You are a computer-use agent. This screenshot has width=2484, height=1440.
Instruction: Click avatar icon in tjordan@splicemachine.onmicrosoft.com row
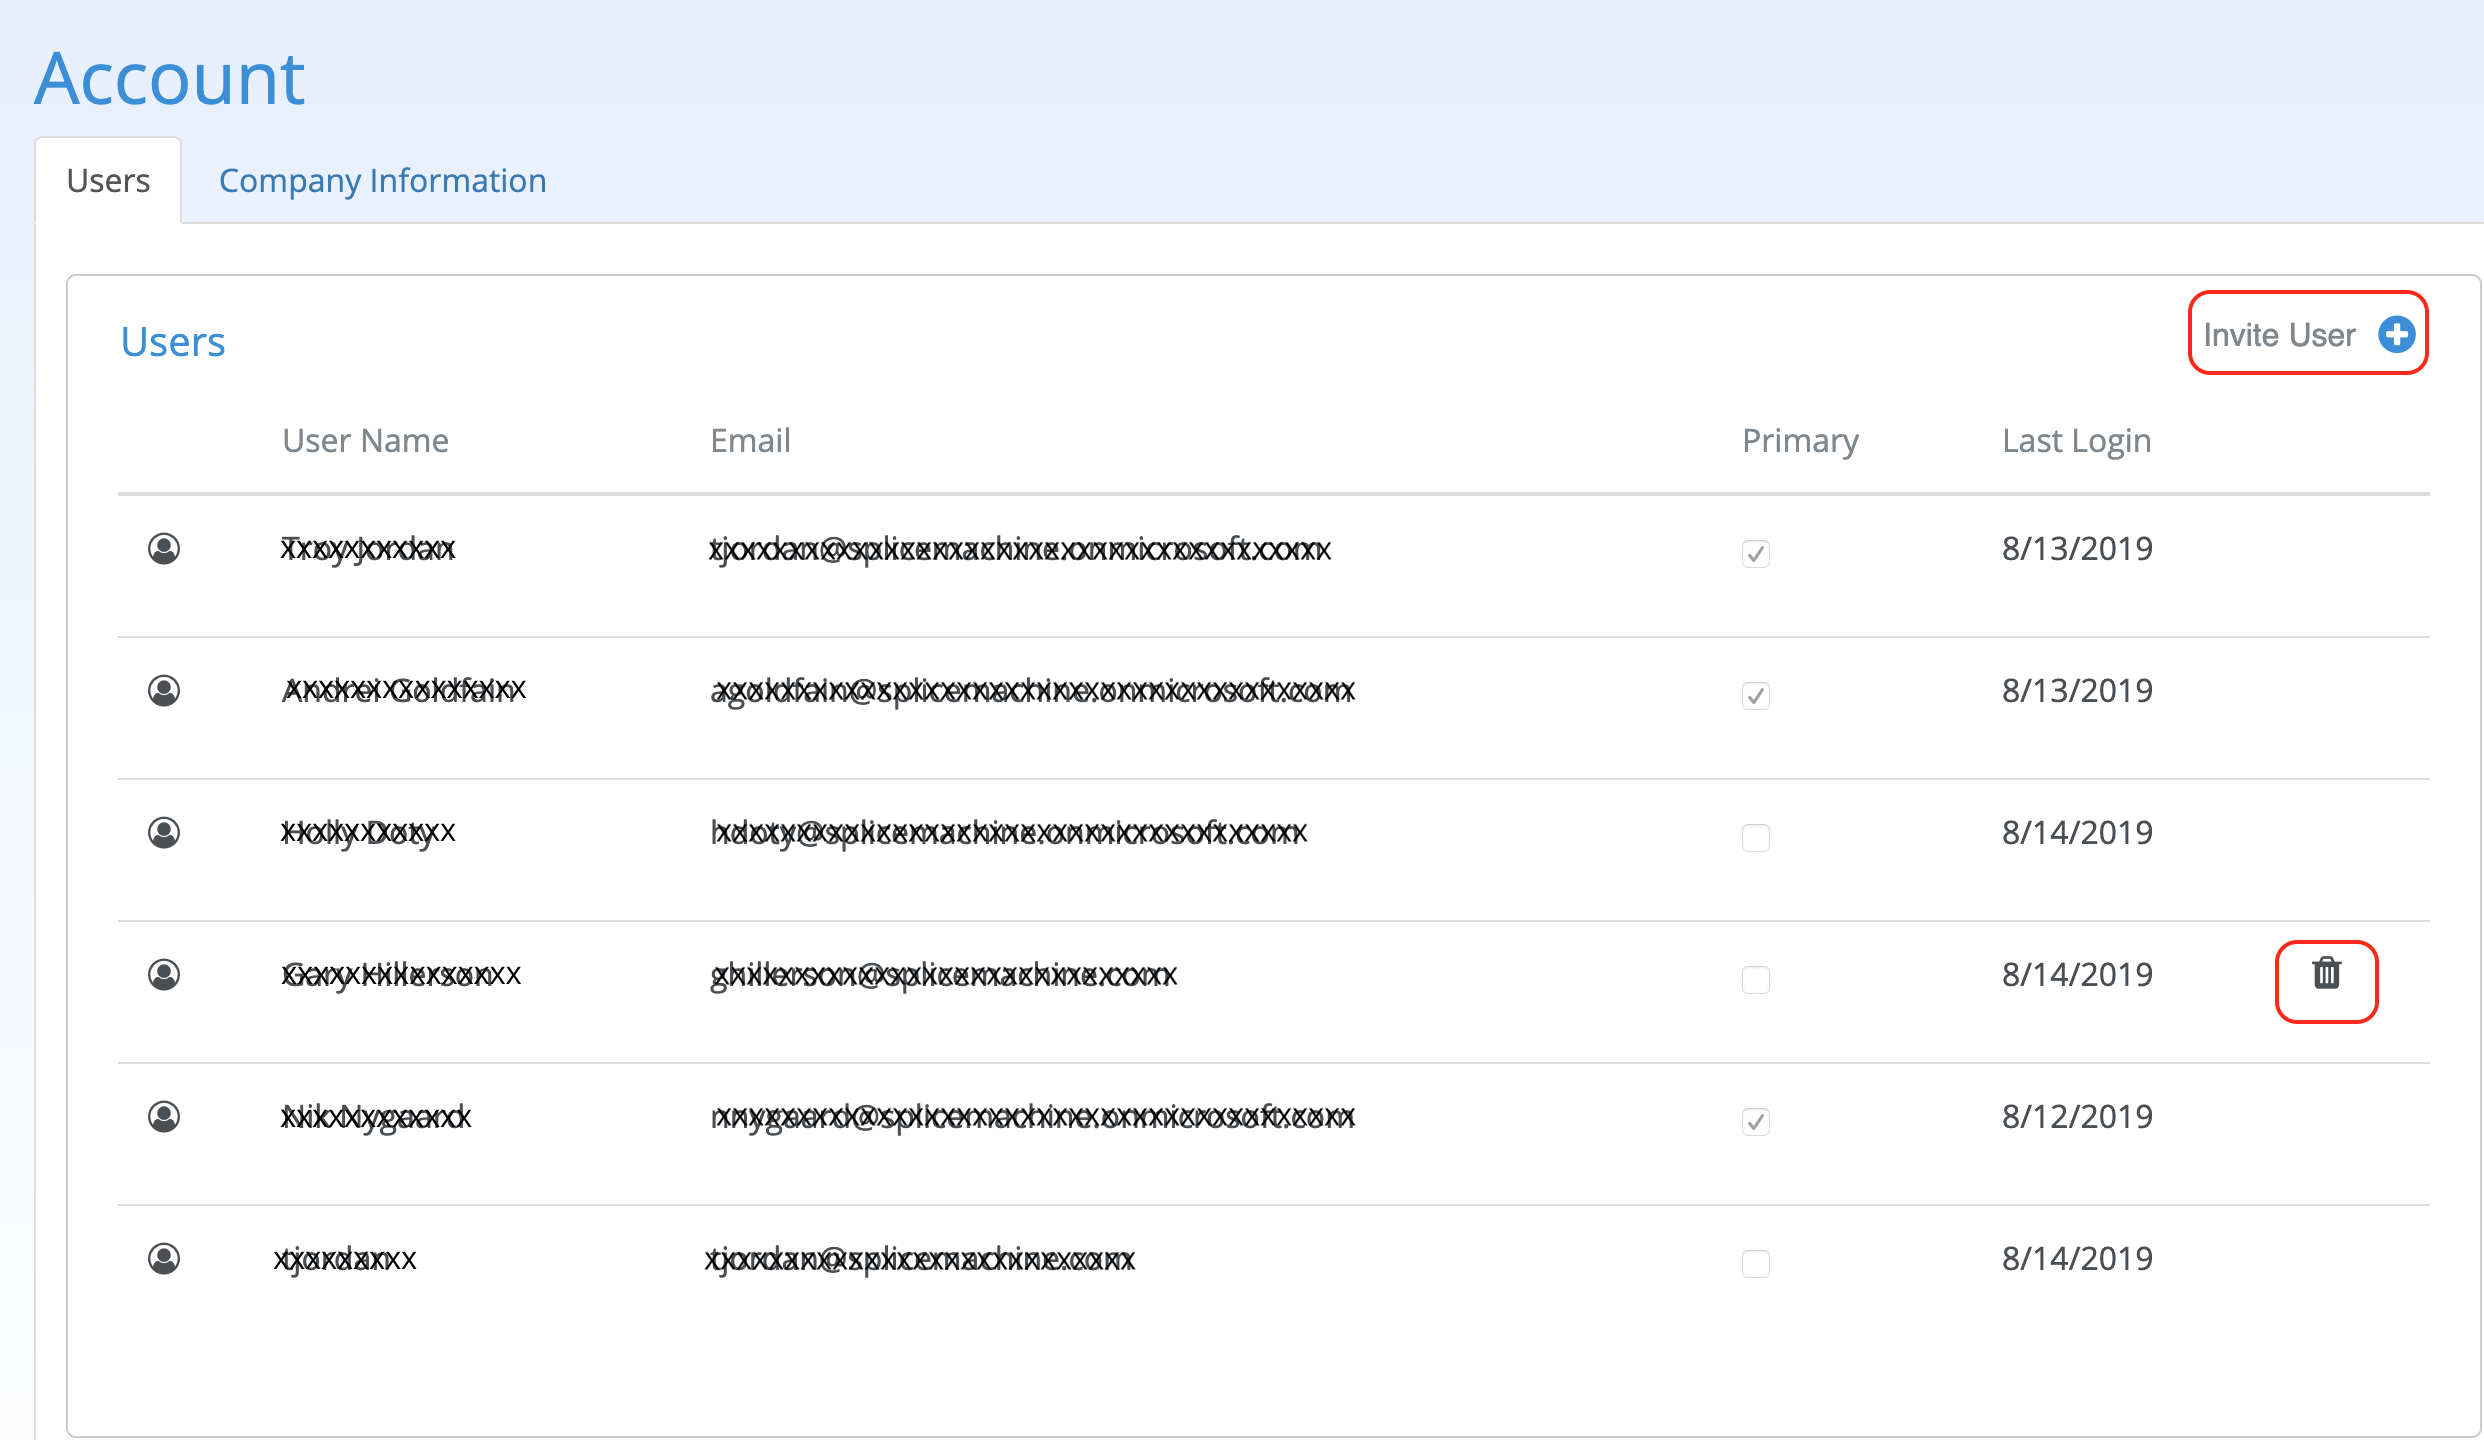tap(164, 548)
